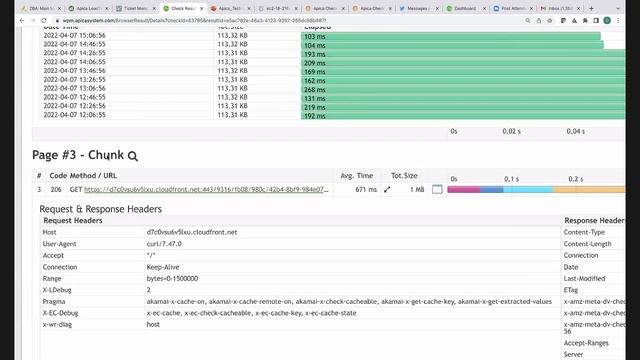The width and height of the screenshot is (640, 360).
Task: Open the extensions puzzle icon
Action: pos(585,20)
